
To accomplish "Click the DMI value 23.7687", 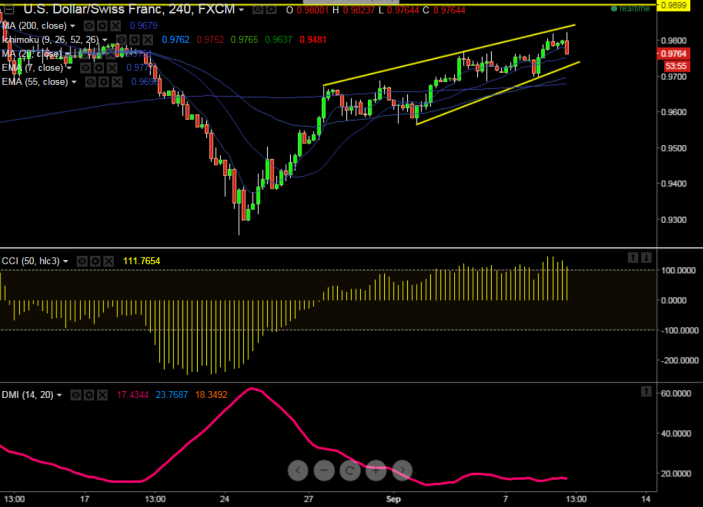I will click(x=172, y=395).
